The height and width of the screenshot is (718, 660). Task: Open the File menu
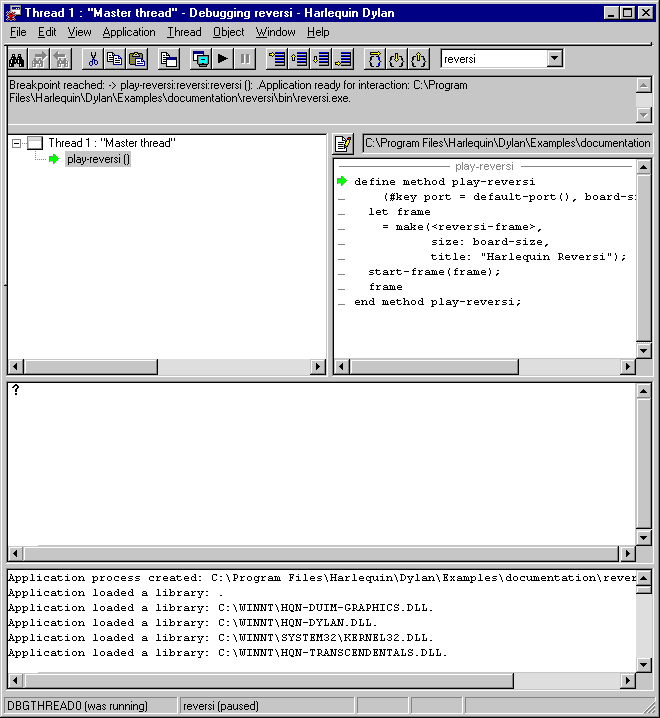[x=18, y=32]
